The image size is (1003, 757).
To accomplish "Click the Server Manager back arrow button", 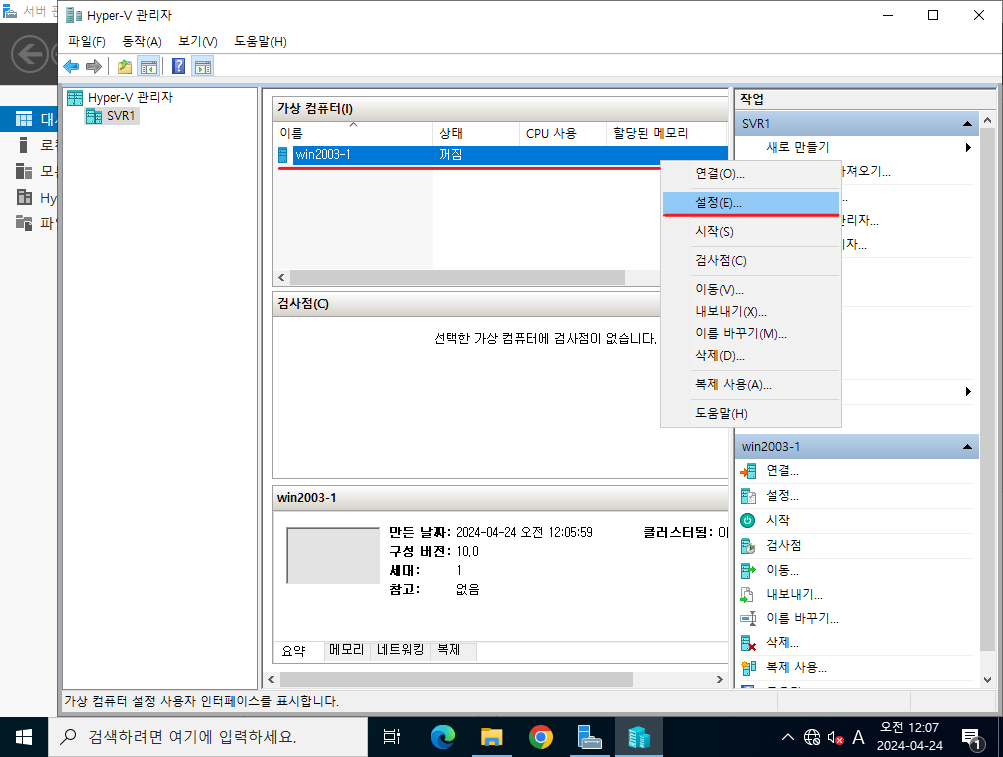I will pos(29,54).
